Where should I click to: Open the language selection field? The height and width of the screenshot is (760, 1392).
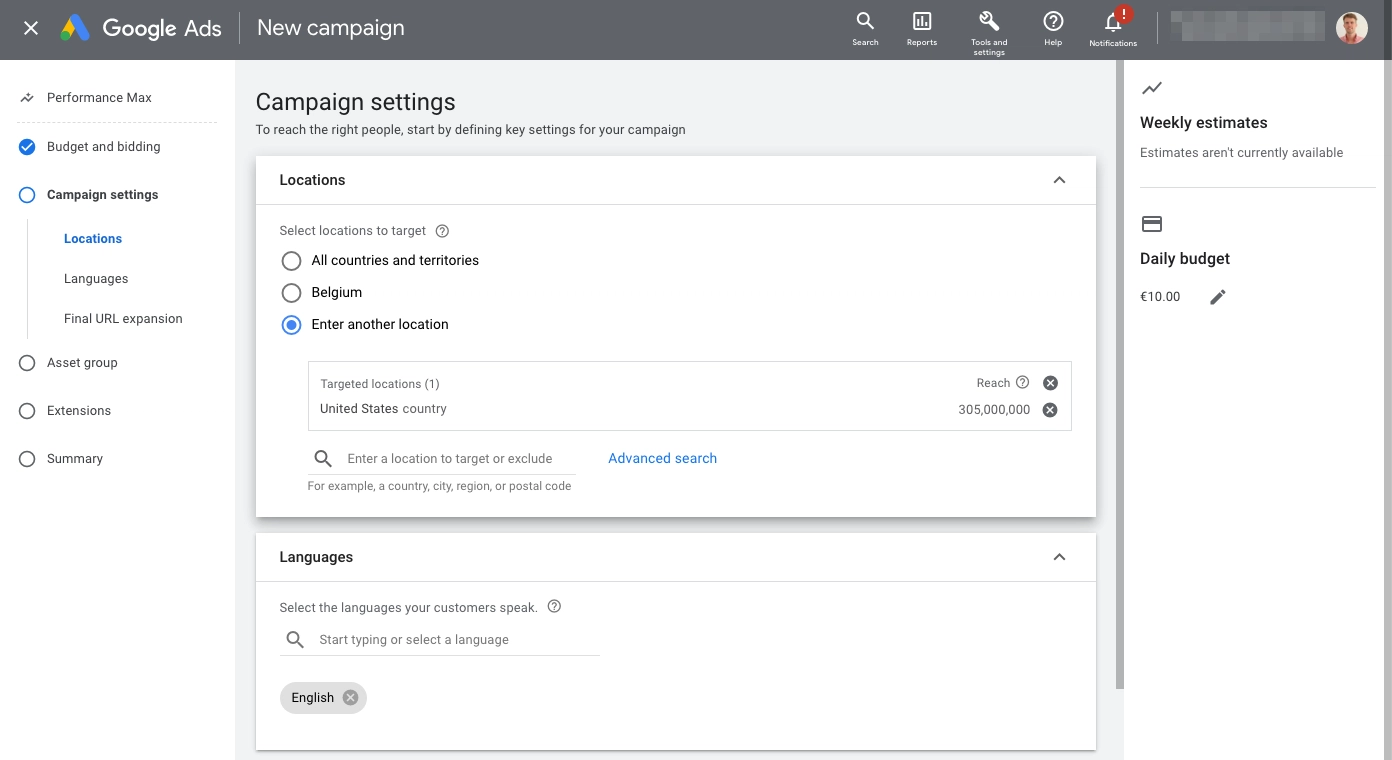point(440,640)
